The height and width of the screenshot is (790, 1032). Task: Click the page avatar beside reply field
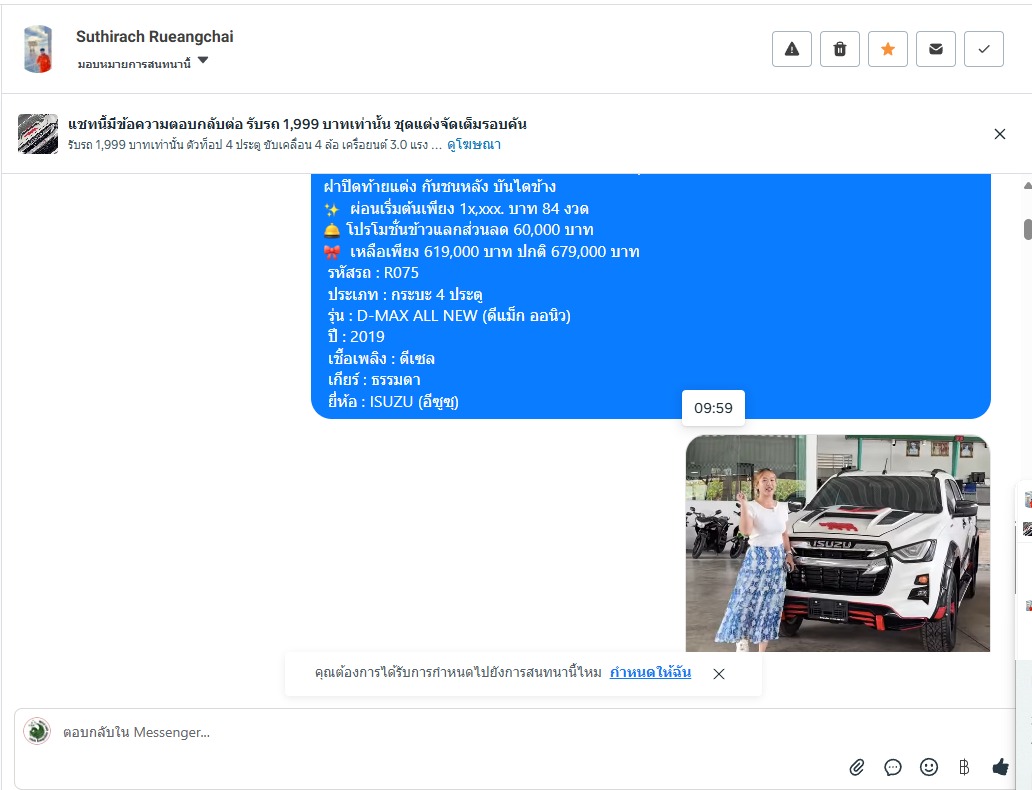(37, 731)
